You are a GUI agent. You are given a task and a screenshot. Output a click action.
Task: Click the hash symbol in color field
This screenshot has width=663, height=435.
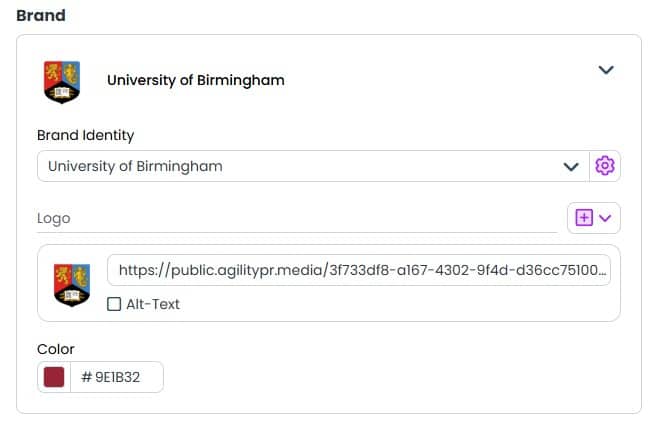pyautogui.click(x=86, y=377)
